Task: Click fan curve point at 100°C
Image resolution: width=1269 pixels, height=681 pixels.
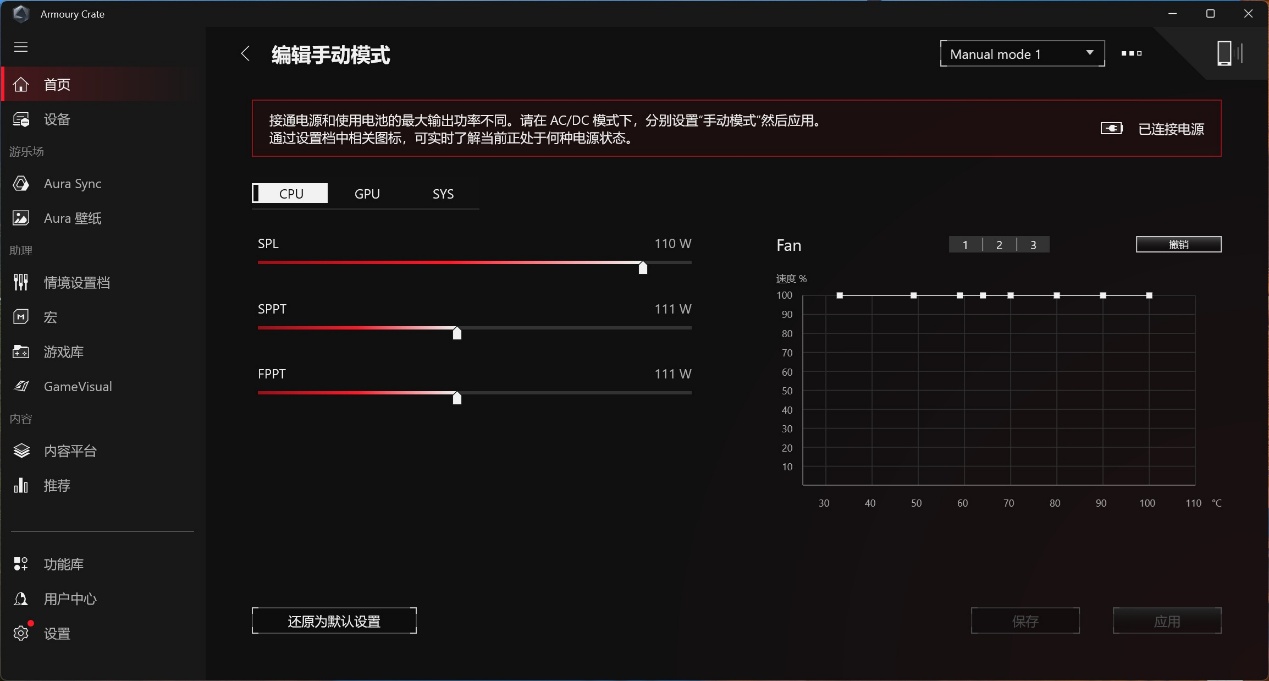Action: [1149, 295]
